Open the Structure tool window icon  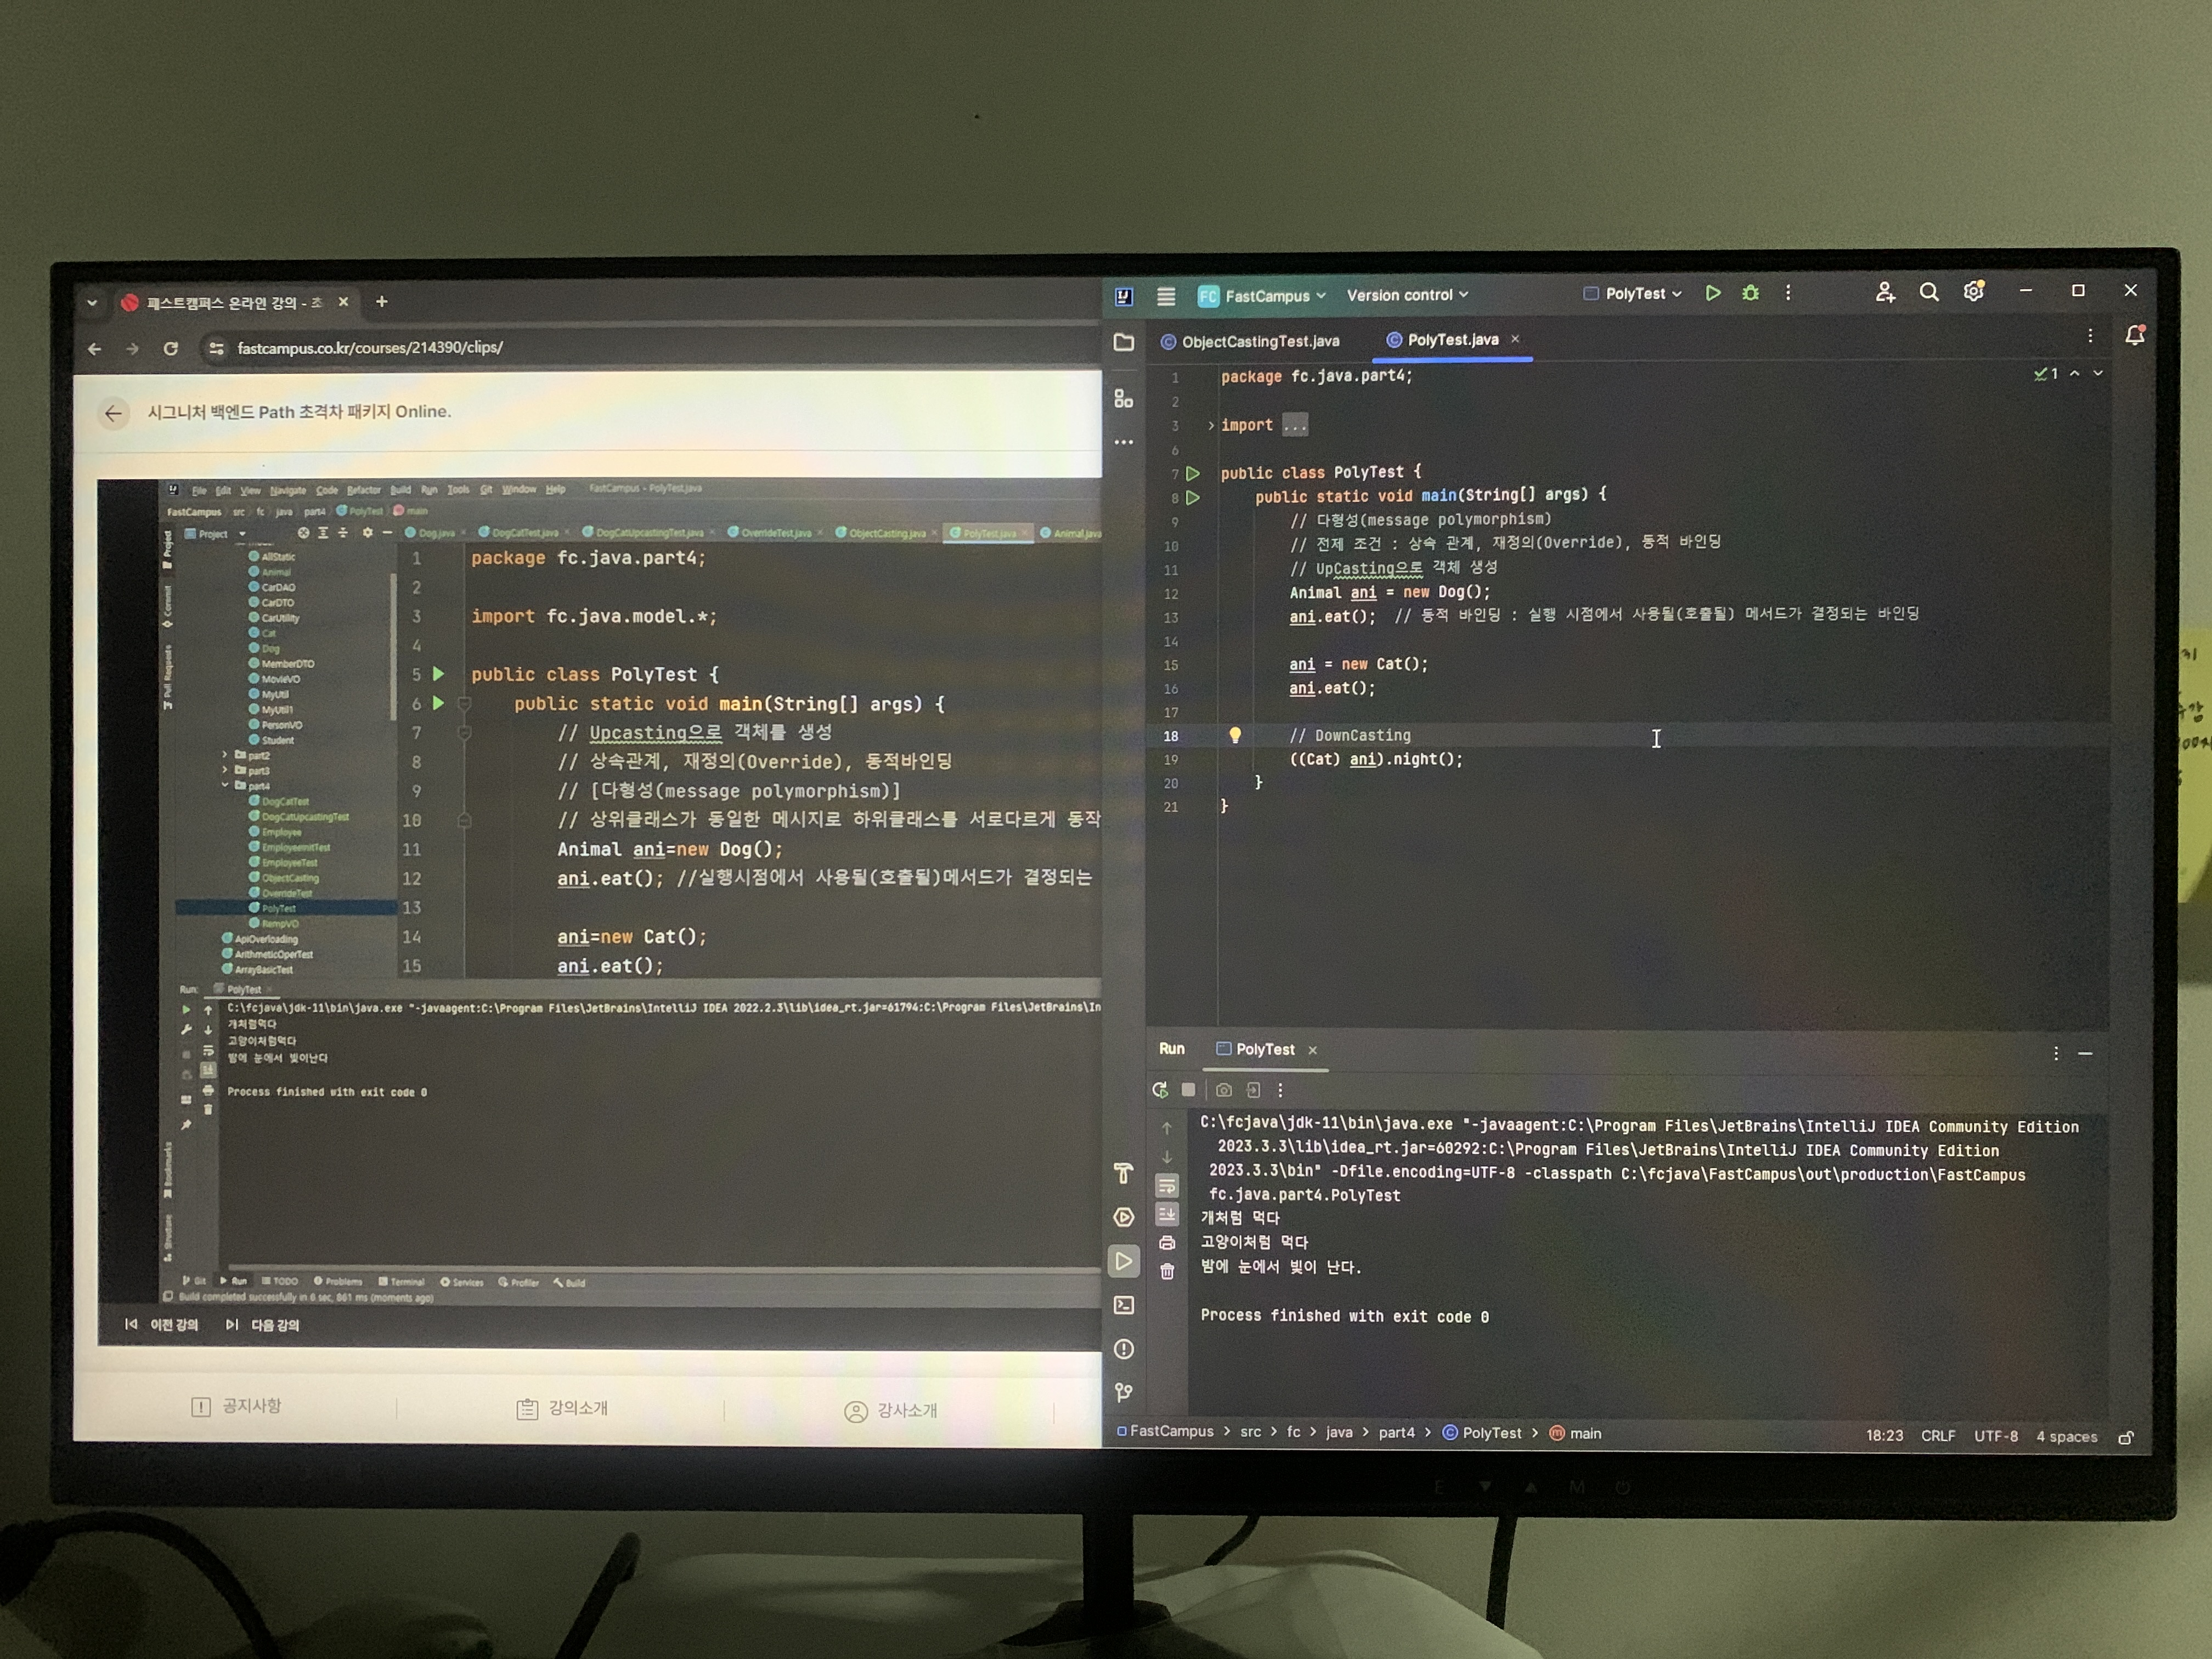click(1124, 399)
